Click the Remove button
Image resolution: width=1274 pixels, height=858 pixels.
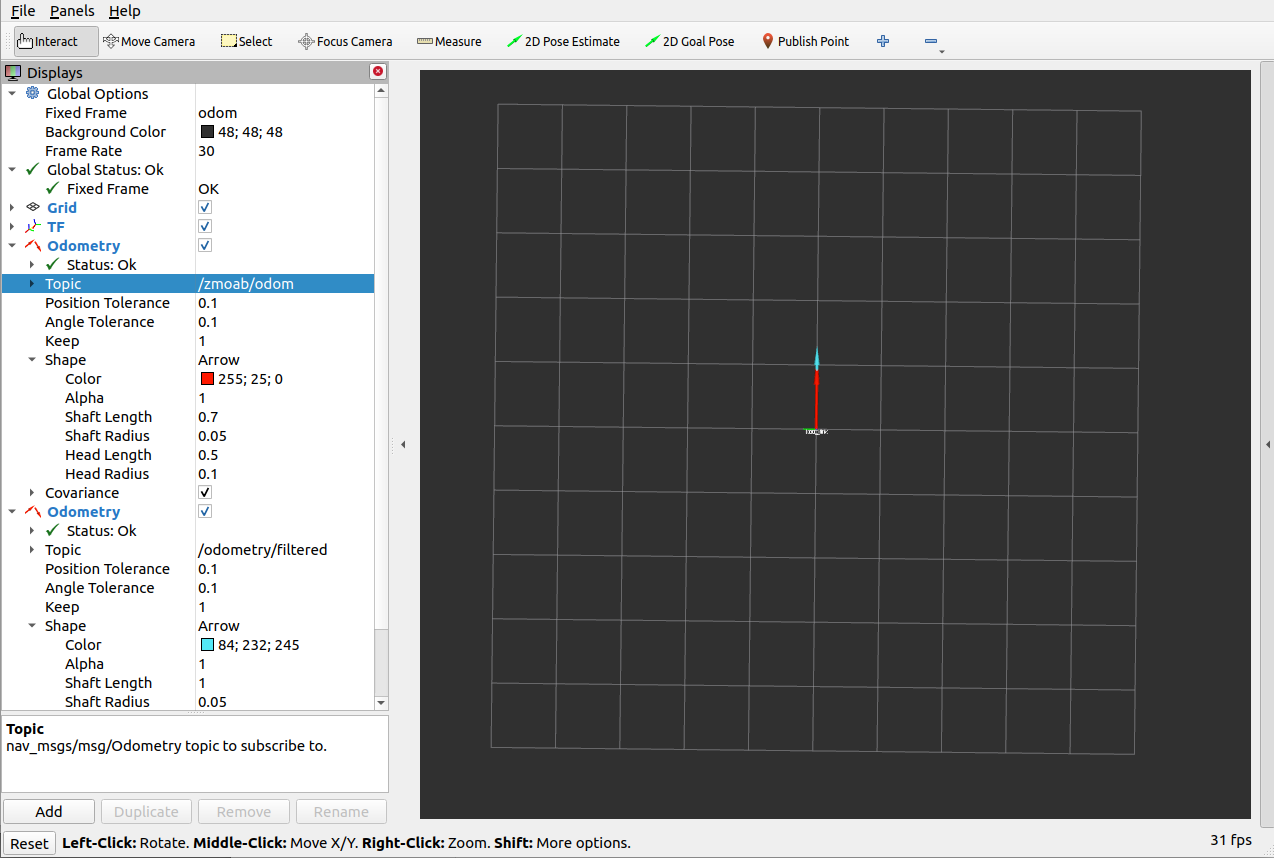tap(244, 811)
